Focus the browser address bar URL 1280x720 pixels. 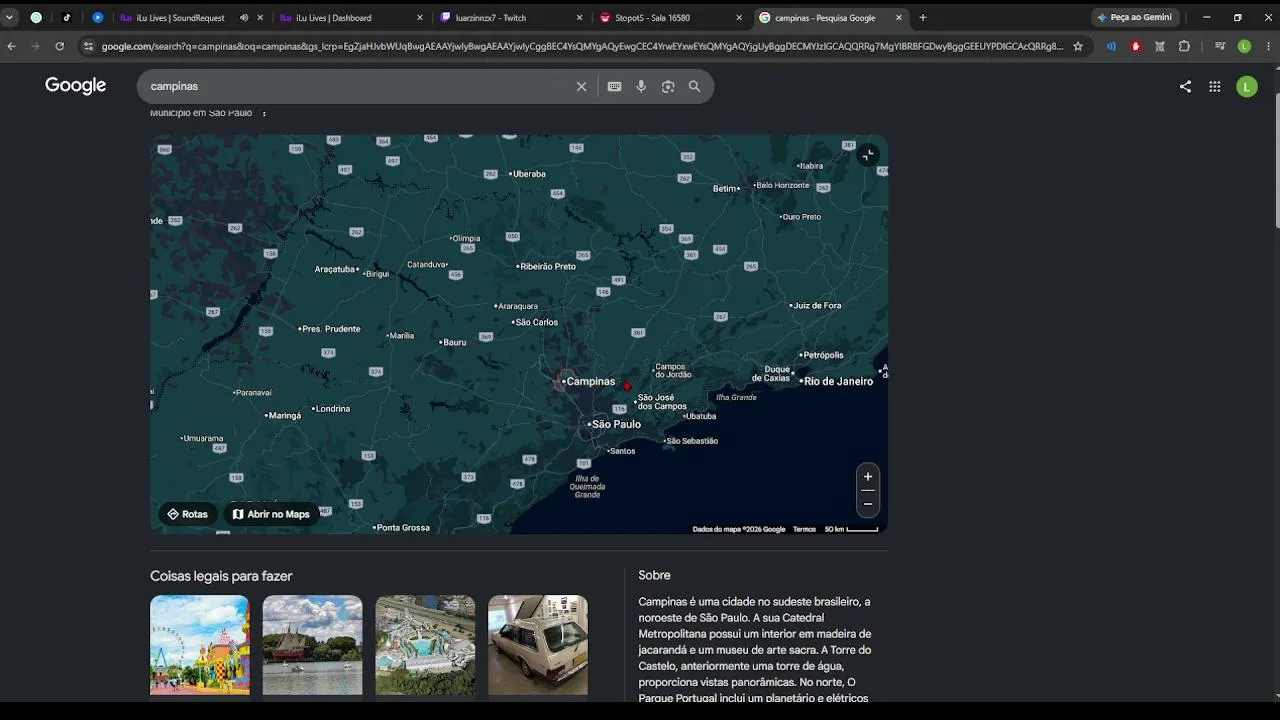582,46
